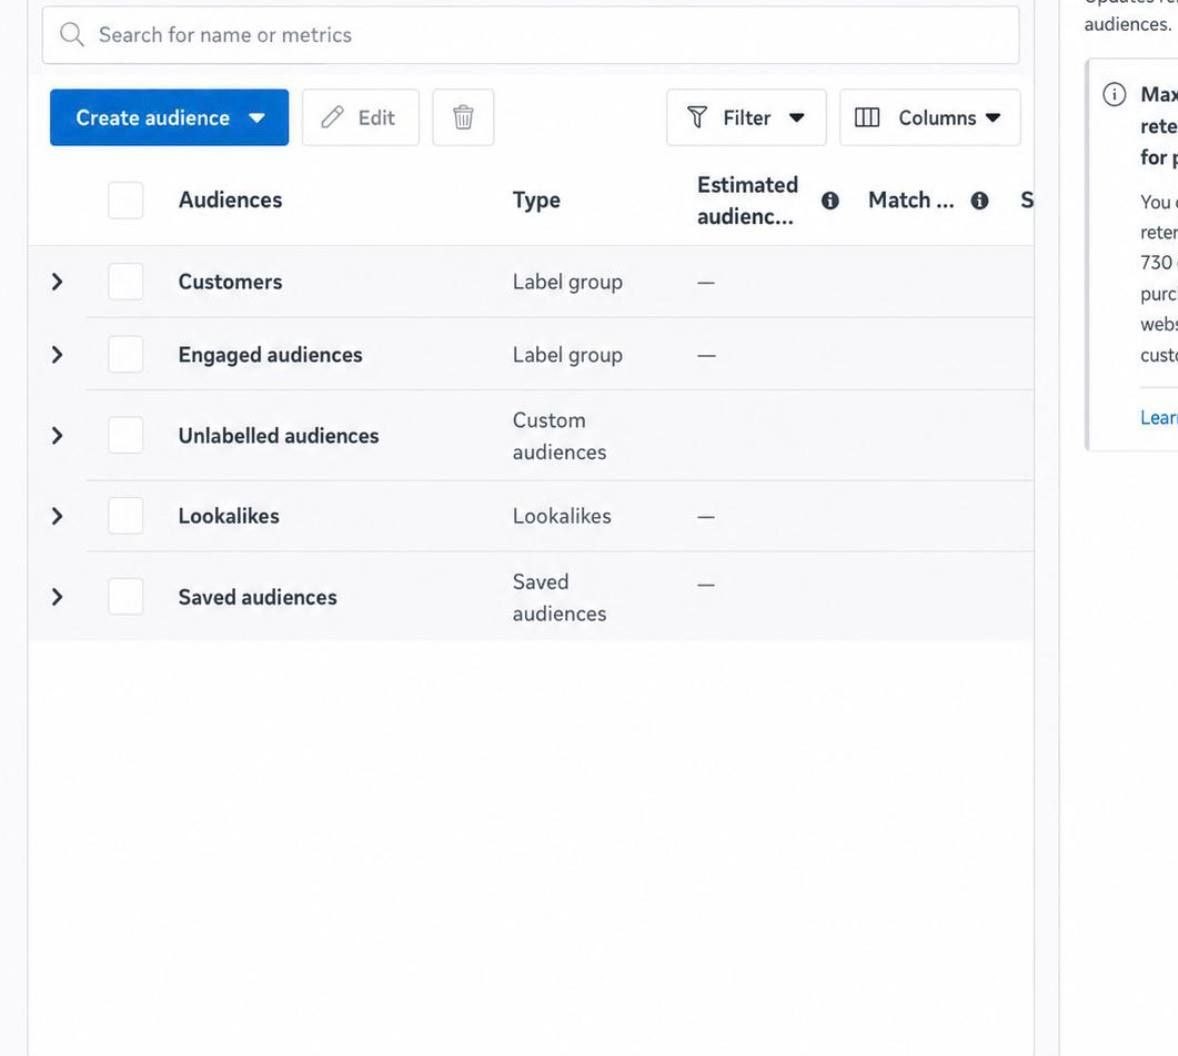The height and width of the screenshot is (1056, 1178).
Task: Click Saved audiences type cell
Action: click(x=559, y=598)
